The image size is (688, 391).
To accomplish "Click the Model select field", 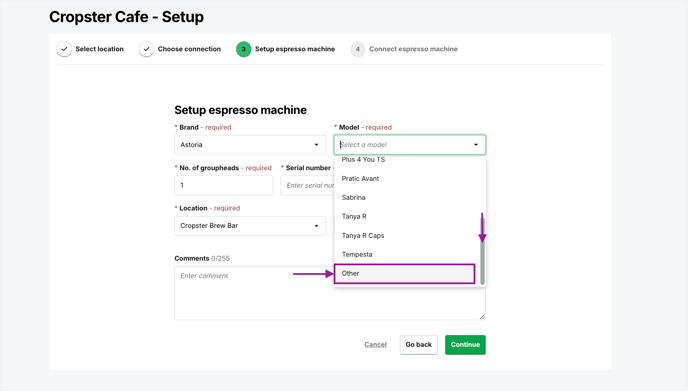I will (x=409, y=145).
